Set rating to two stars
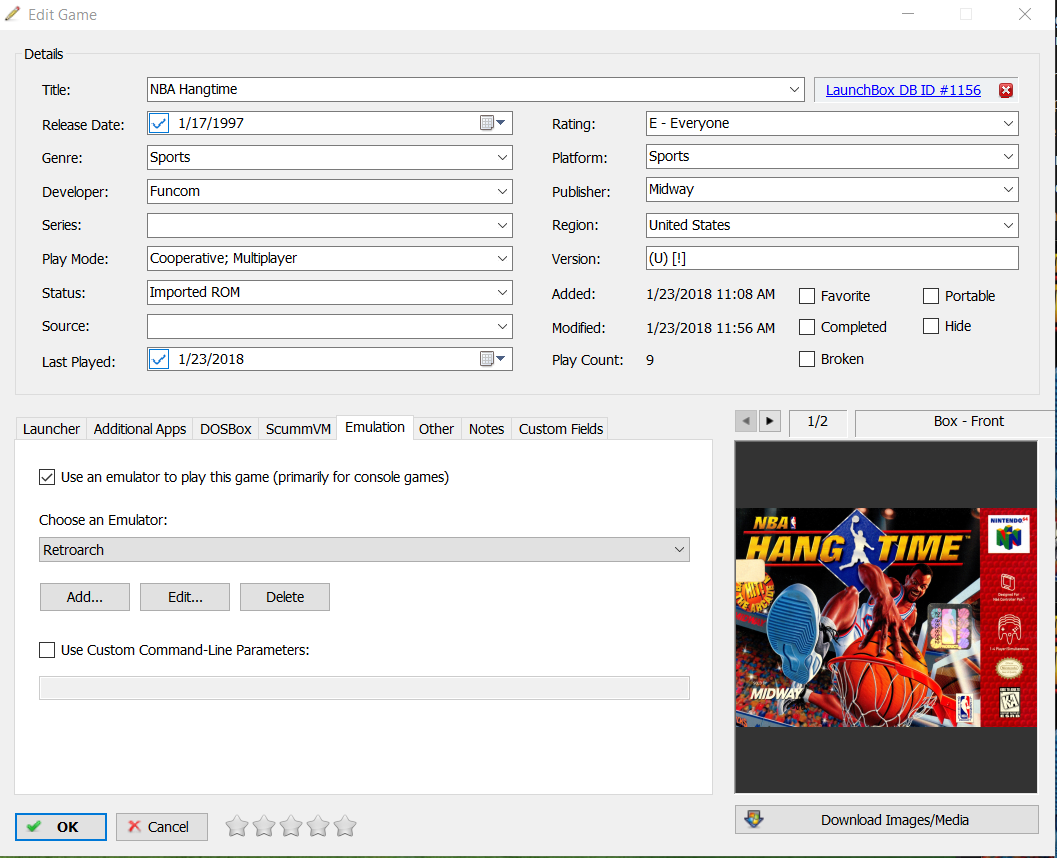The height and width of the screenshot is (858, 1057). click(x=264, y=826)
